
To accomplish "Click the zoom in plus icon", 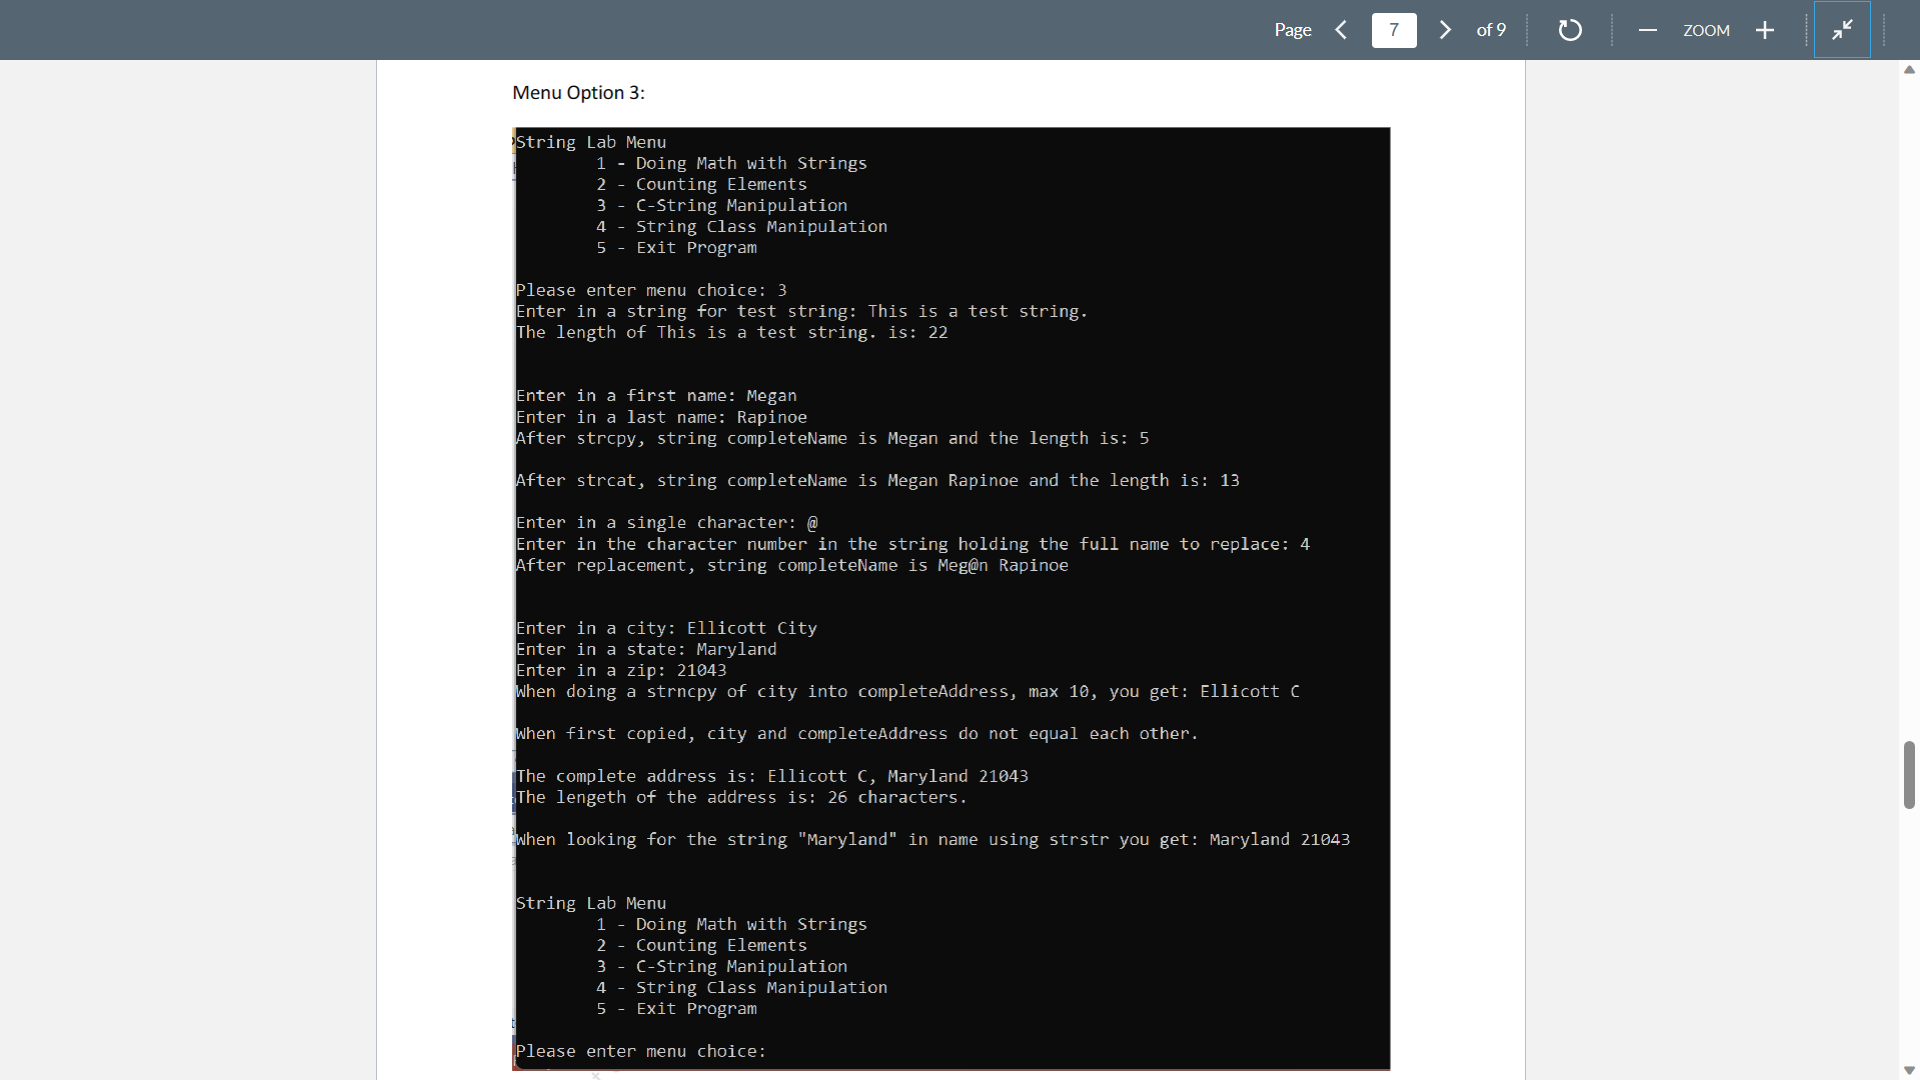I will point(1764,29).
